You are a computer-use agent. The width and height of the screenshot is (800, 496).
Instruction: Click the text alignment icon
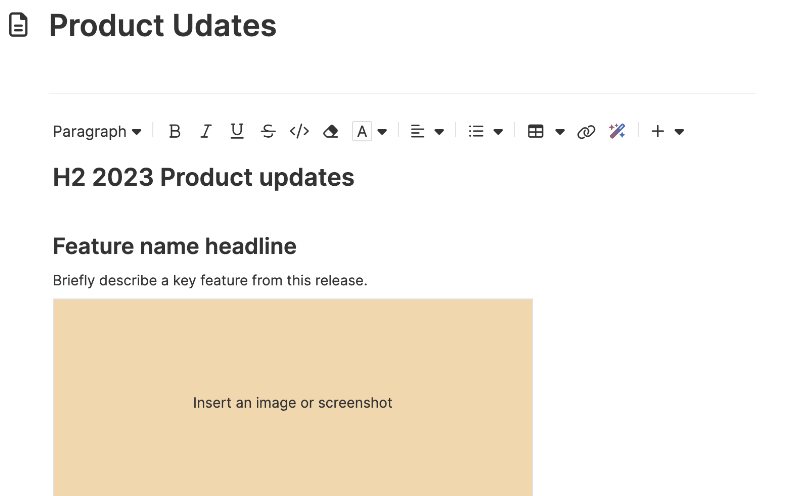coord(417,132)
